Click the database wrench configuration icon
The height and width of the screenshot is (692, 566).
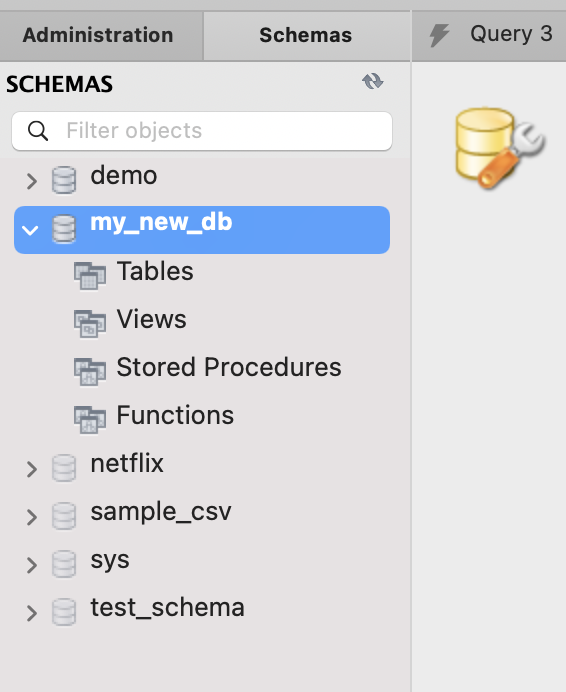pos(500,148)
